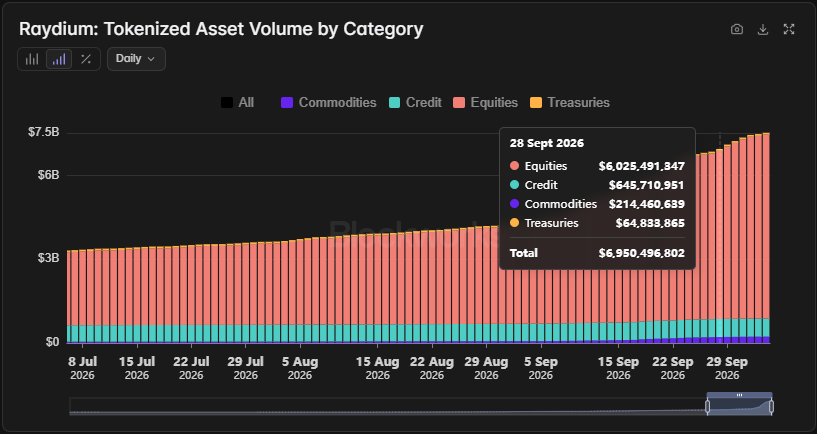The height and width of the screenshot is (434, 817).
Task: Click the $7.5B y-axis label
Action: [x=44, y=132]
